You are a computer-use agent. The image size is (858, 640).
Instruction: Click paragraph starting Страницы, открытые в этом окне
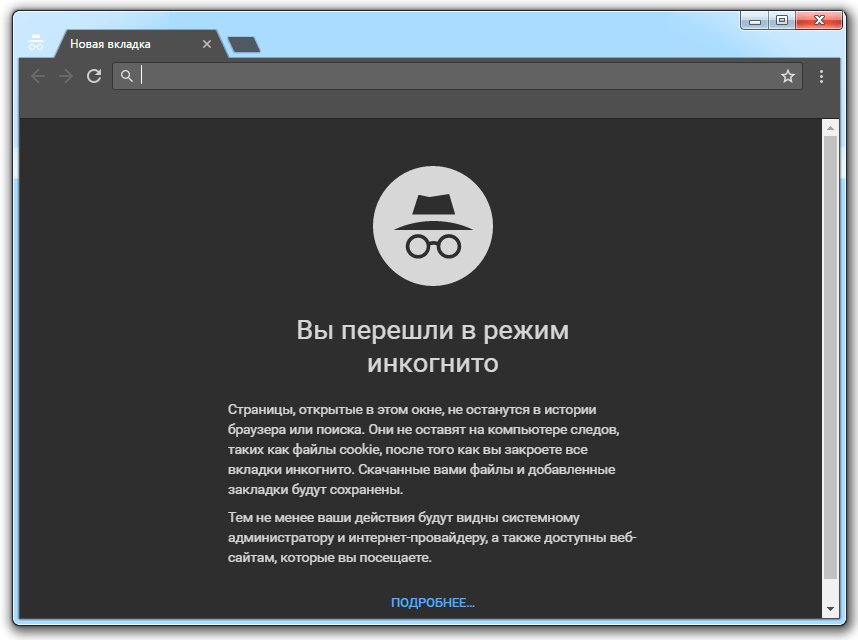[424, 450]
